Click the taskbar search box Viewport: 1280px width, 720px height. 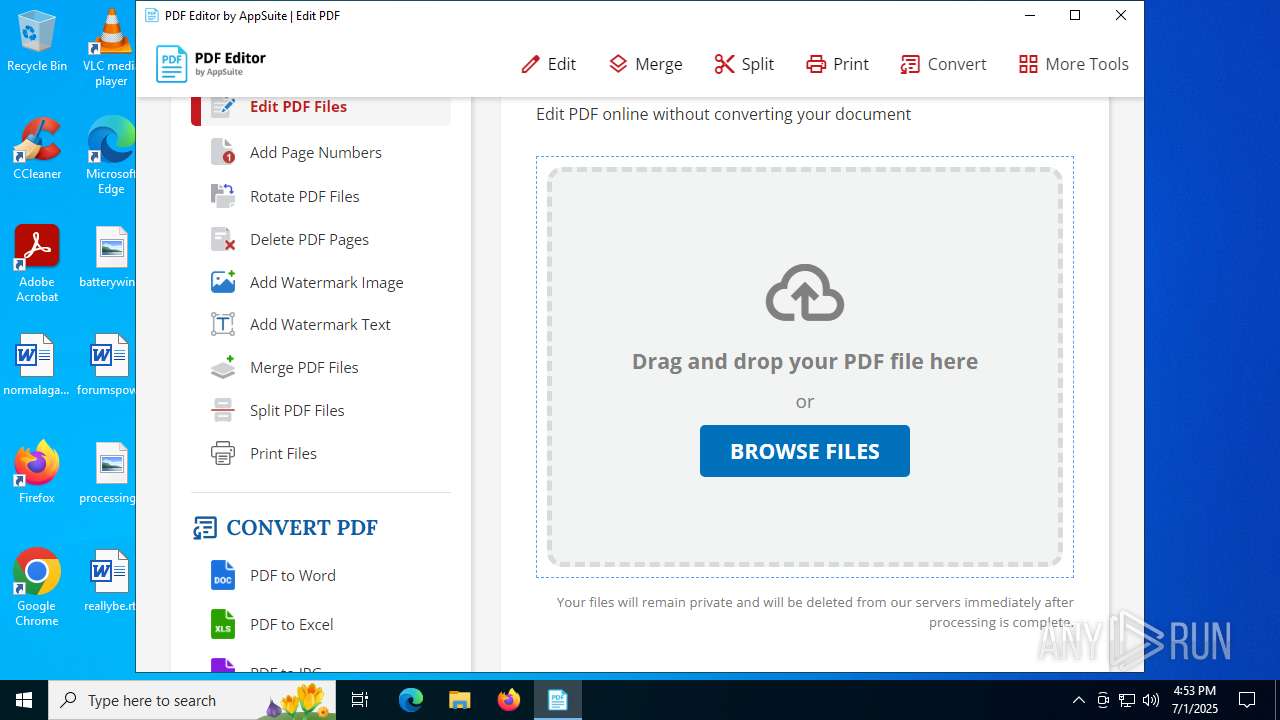193,700
